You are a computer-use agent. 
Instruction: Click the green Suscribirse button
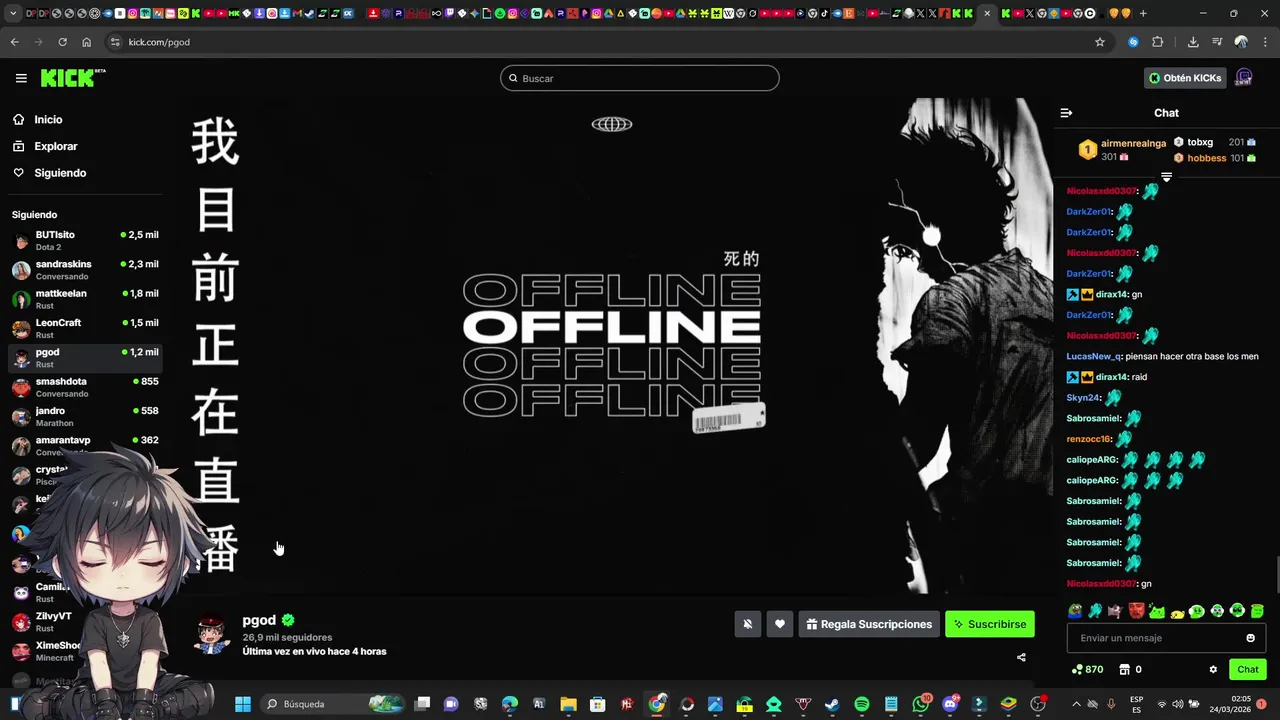(x=990, y=624)
